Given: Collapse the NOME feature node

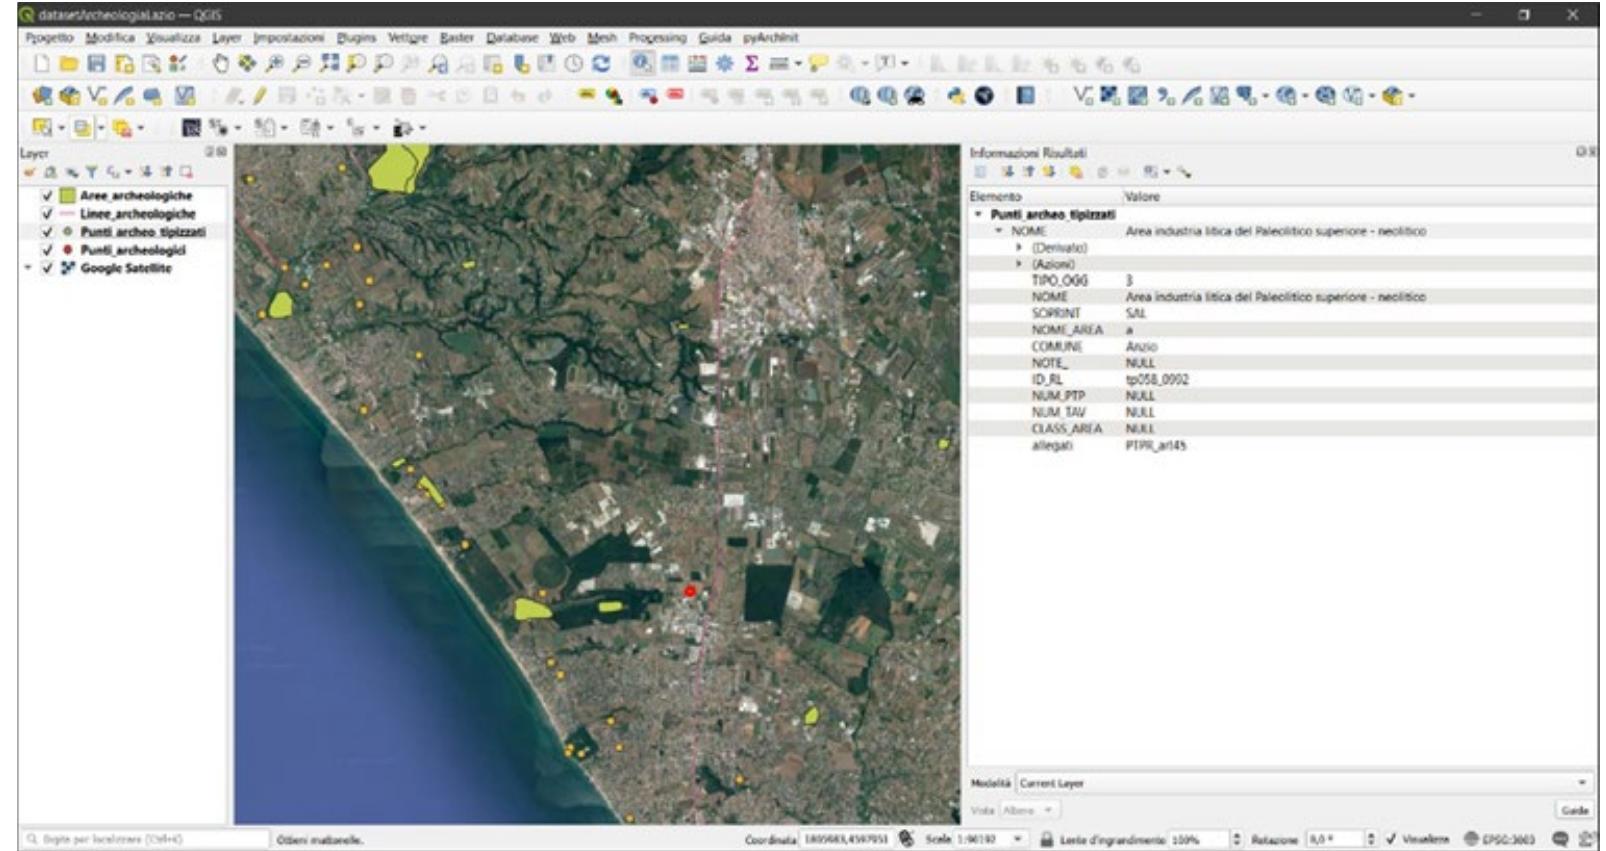Looking at the screenshot, I should [998, 231].
